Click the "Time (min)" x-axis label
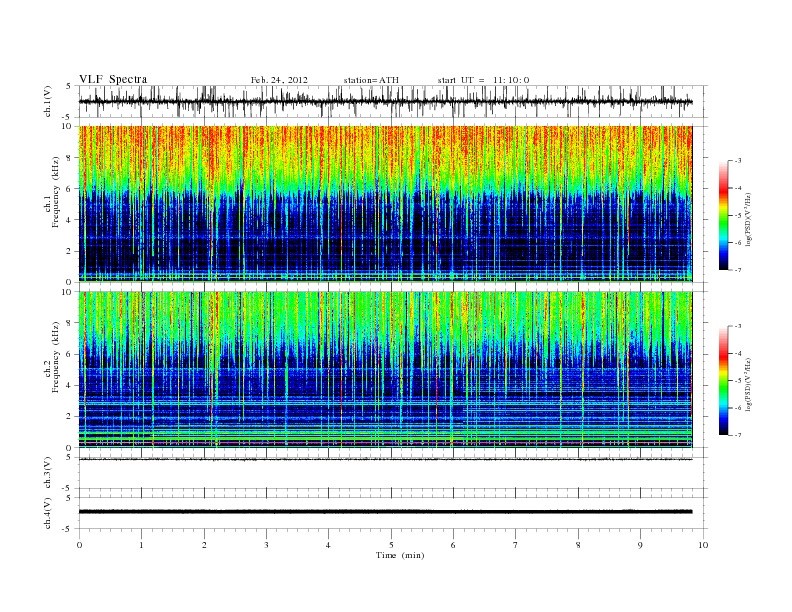The width and height of the screenshot is (792, 612). [400, 555]
